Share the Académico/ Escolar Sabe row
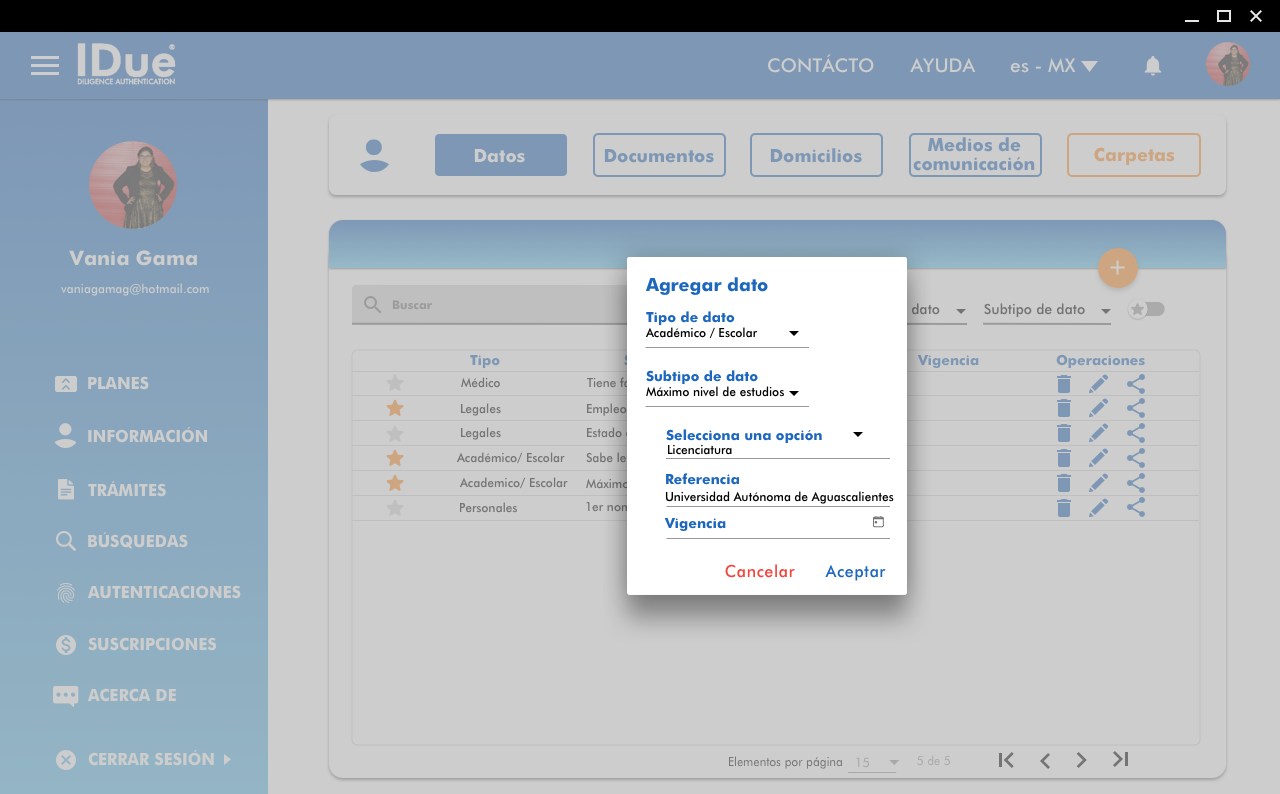The image size is (1280, 794). pos(1135,458)
